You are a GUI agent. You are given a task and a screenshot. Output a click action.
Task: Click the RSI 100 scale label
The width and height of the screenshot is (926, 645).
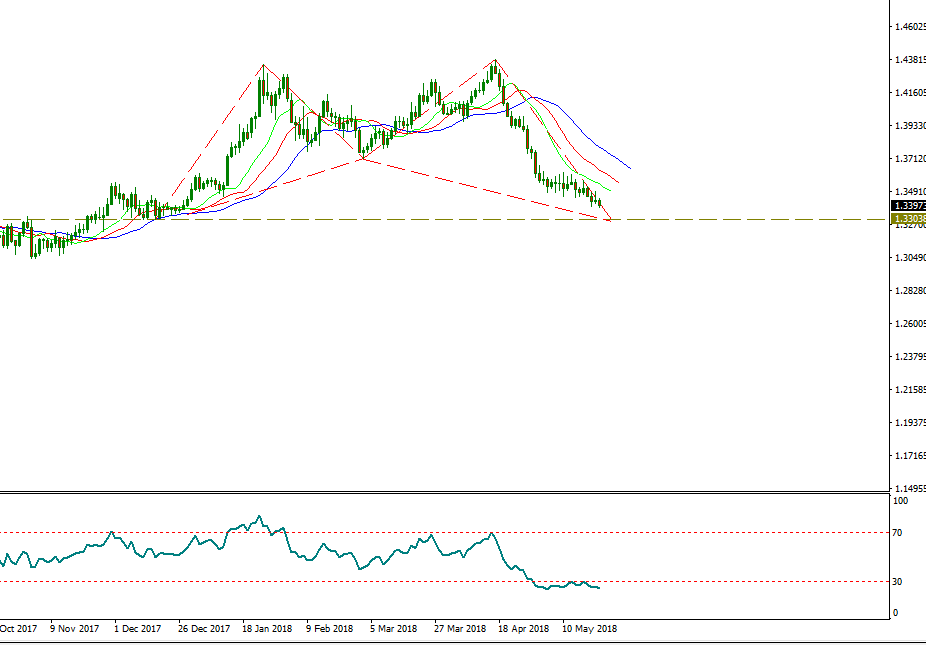tap(900, 501)
